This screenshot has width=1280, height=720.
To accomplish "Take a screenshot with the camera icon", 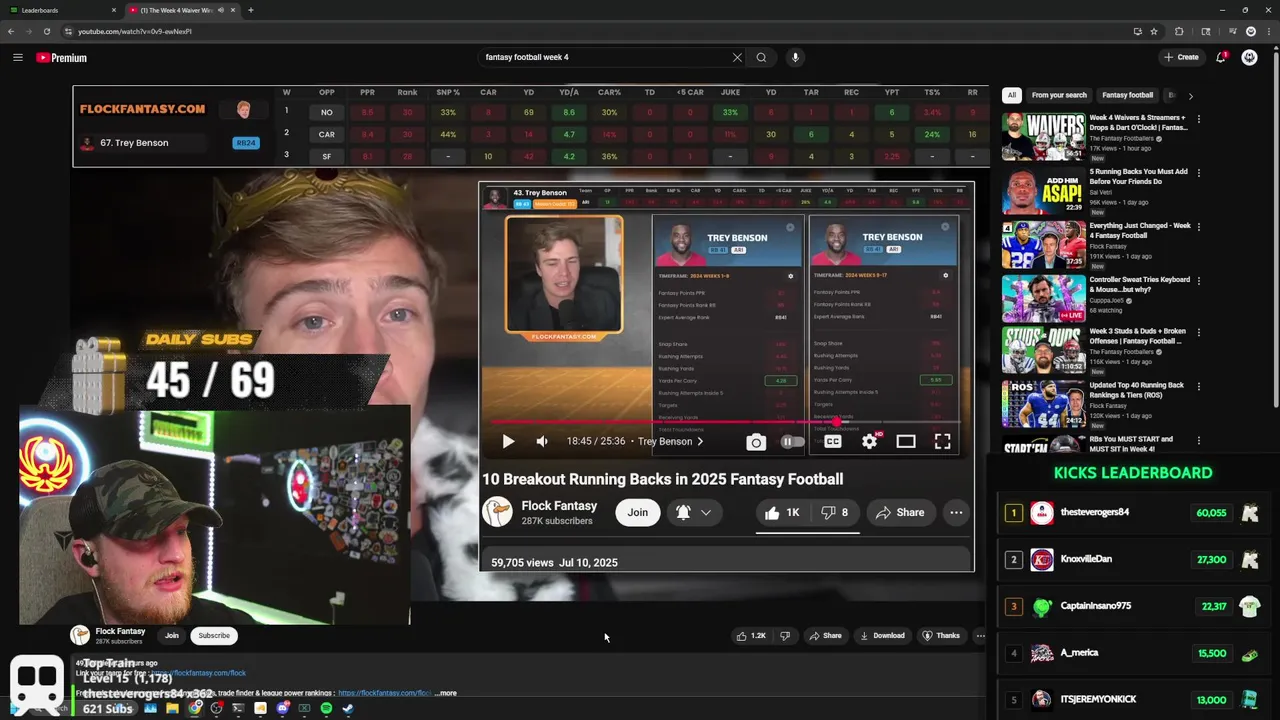I will coord(756,442).
